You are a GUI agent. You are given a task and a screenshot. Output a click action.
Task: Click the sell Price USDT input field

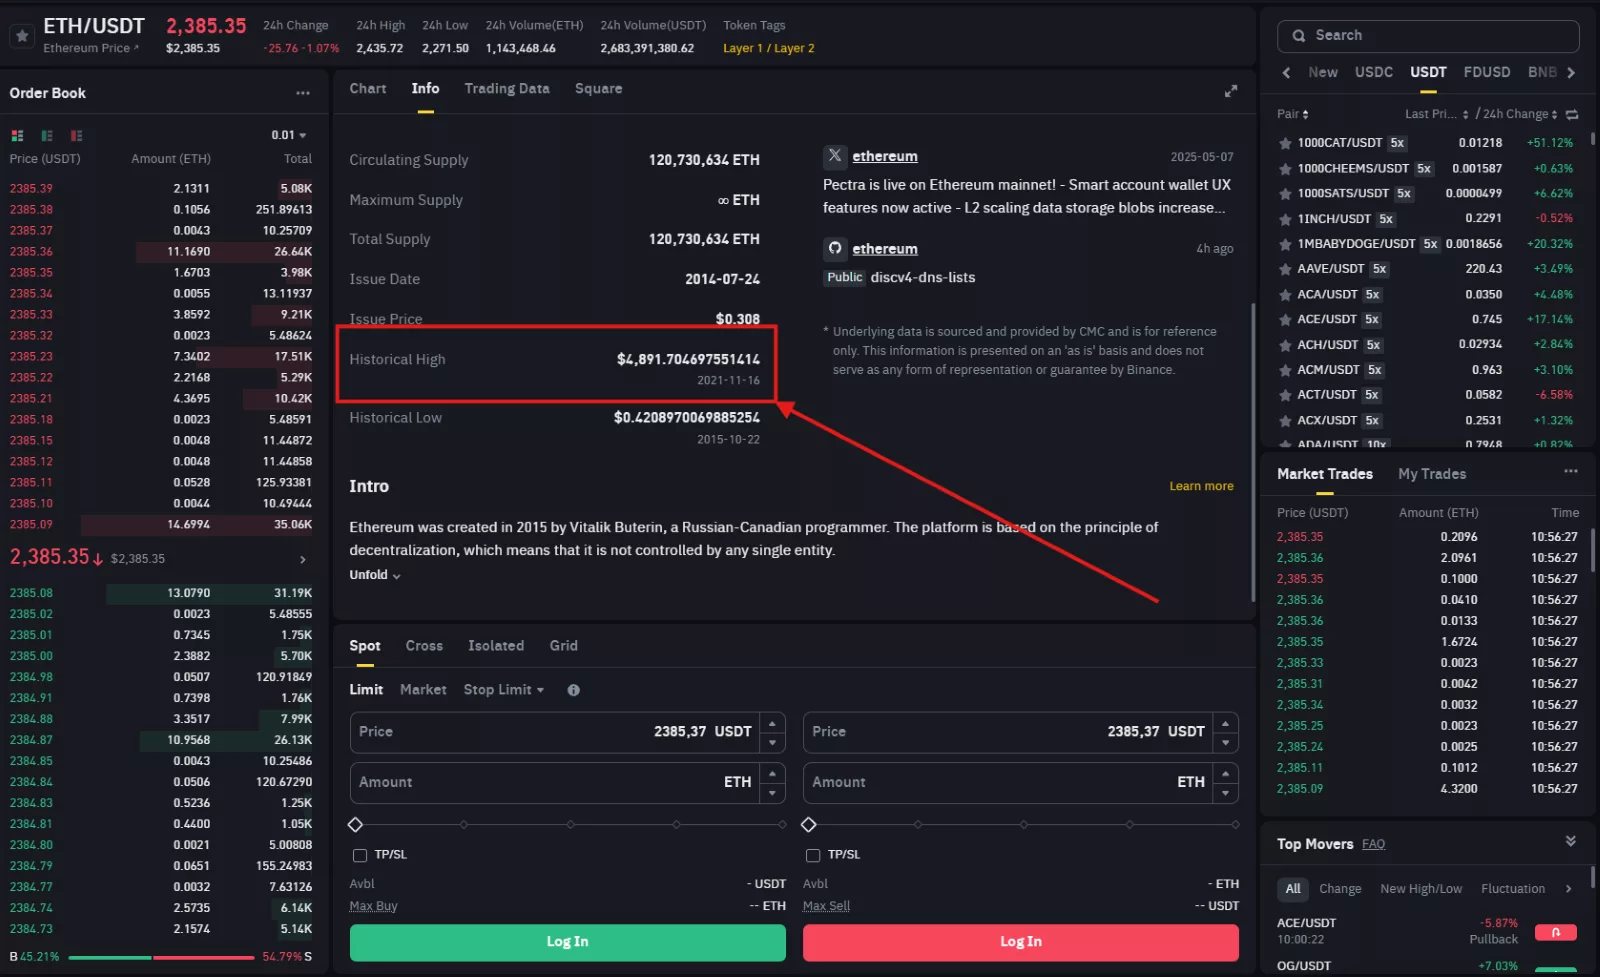tap(1020, 732)
